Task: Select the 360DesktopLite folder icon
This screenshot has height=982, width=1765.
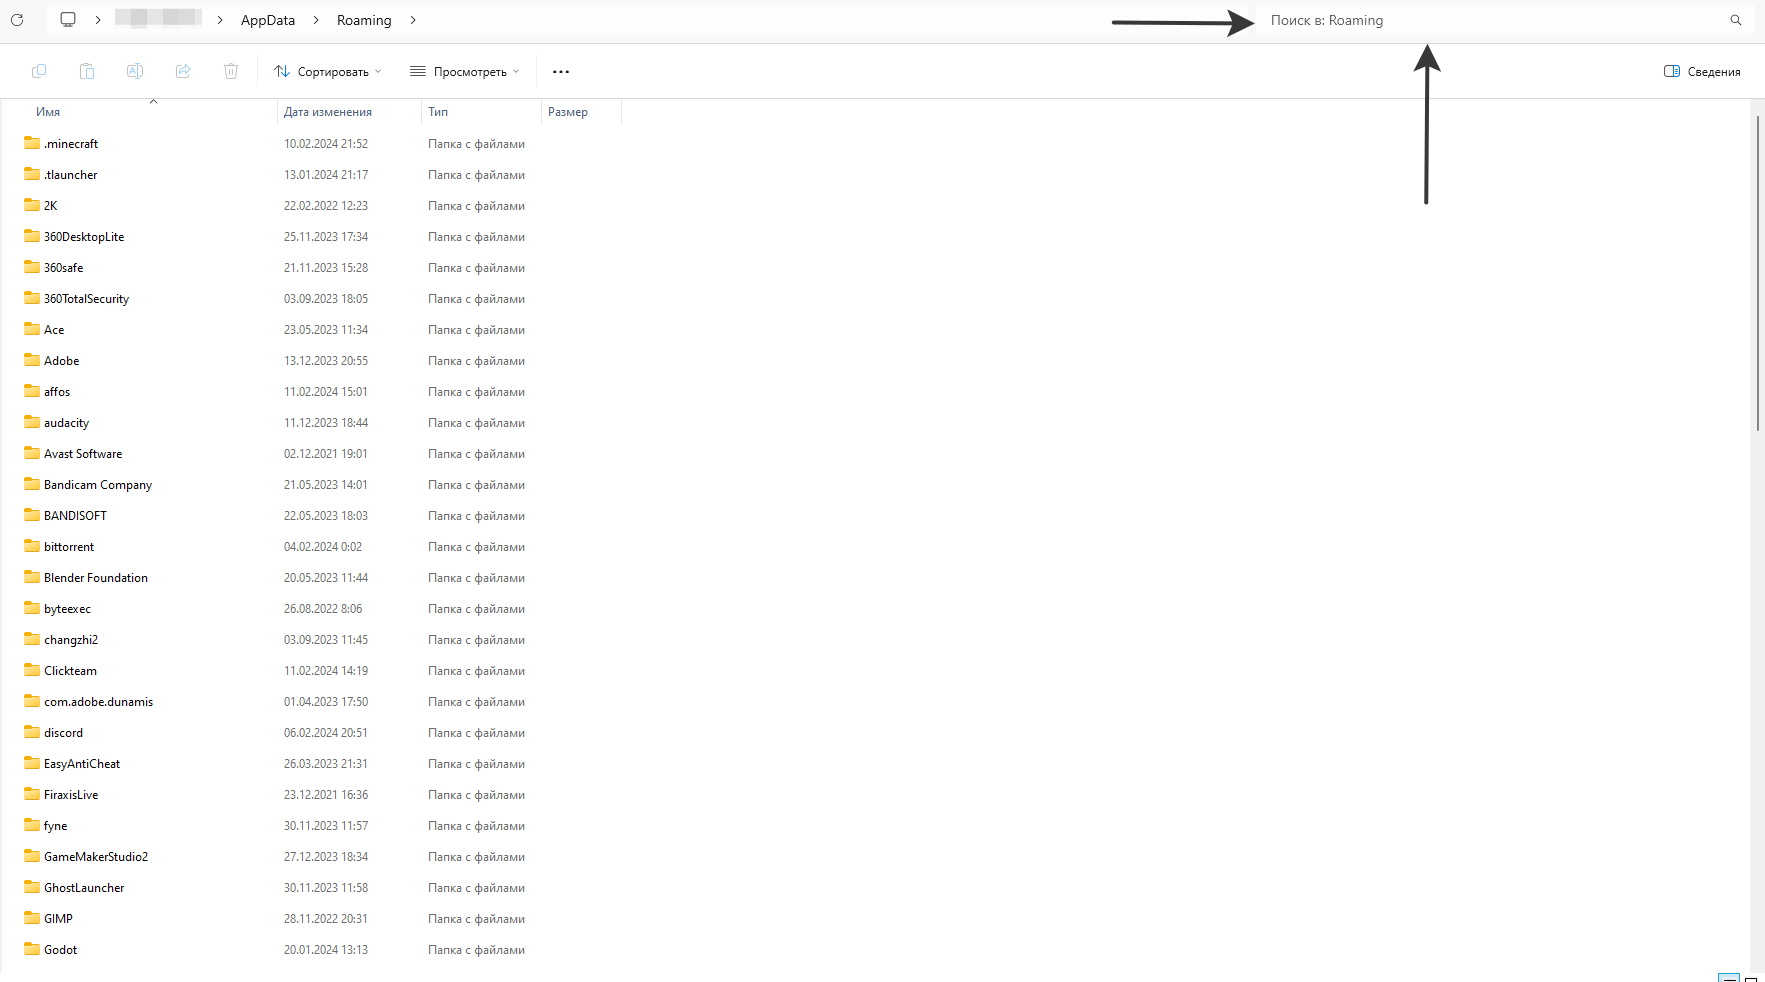Action: point(32,236)
